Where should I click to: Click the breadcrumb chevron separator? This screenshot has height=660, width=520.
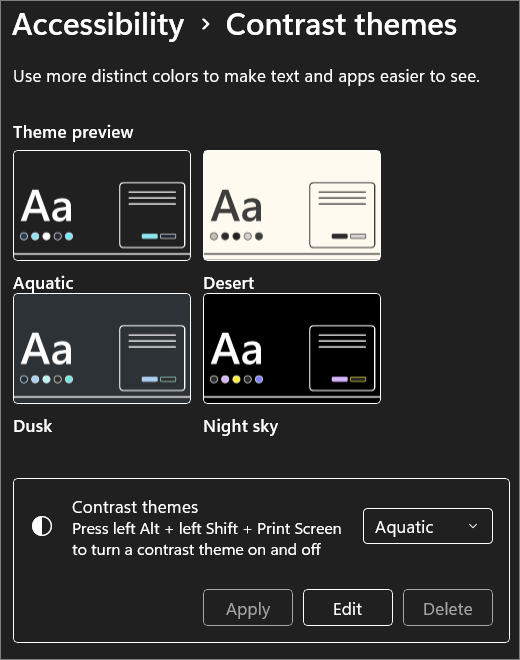[x=205, y=25]
